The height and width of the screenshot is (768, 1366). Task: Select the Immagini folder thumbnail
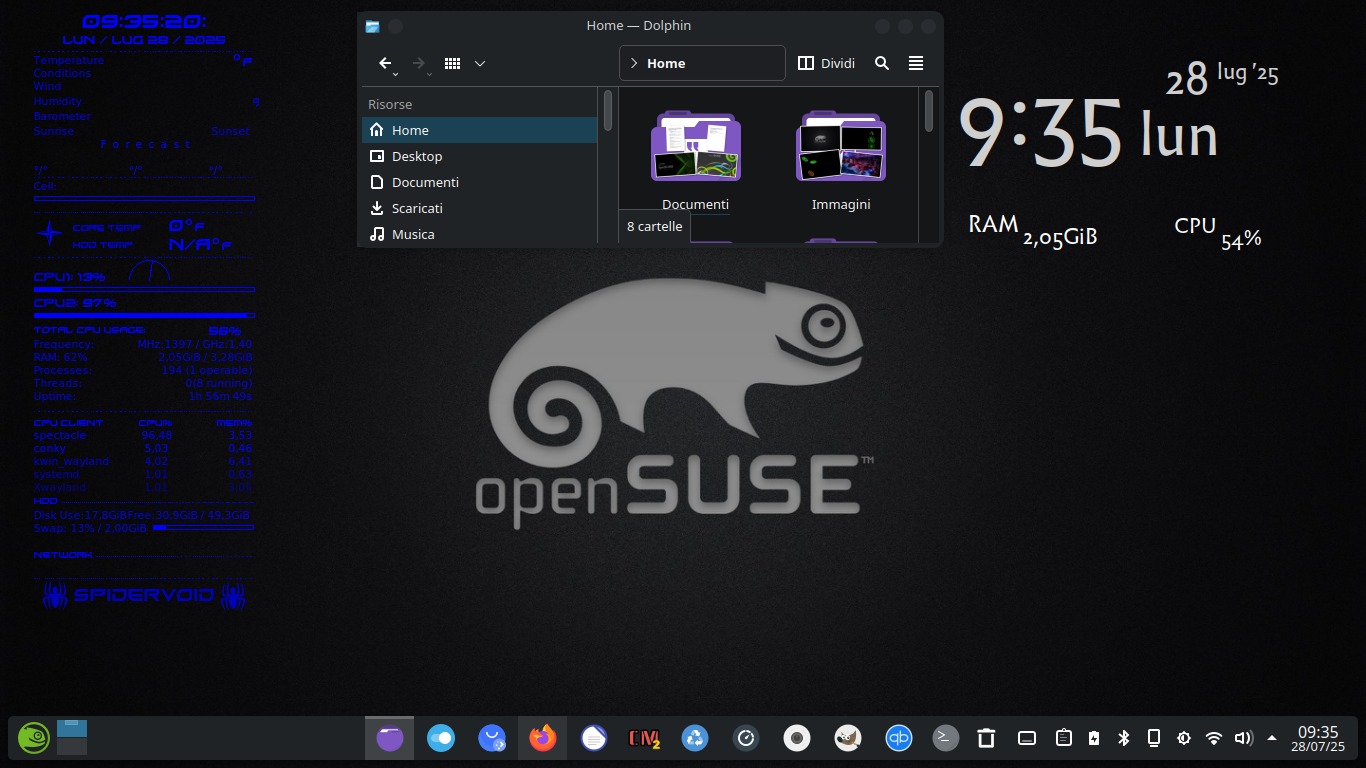841,146
